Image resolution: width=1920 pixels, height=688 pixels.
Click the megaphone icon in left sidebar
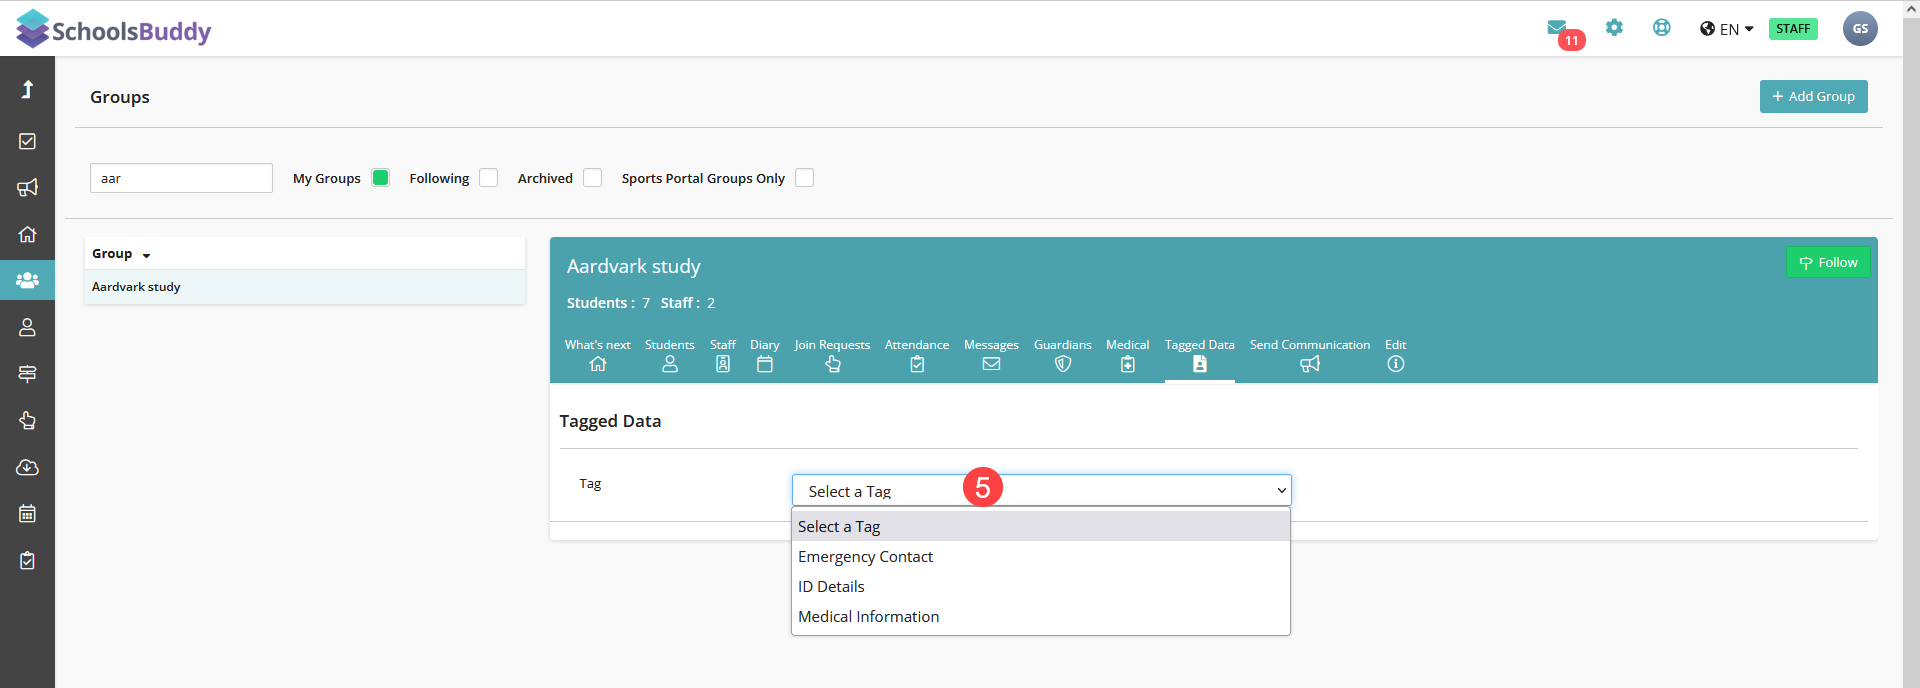point(27,187)
